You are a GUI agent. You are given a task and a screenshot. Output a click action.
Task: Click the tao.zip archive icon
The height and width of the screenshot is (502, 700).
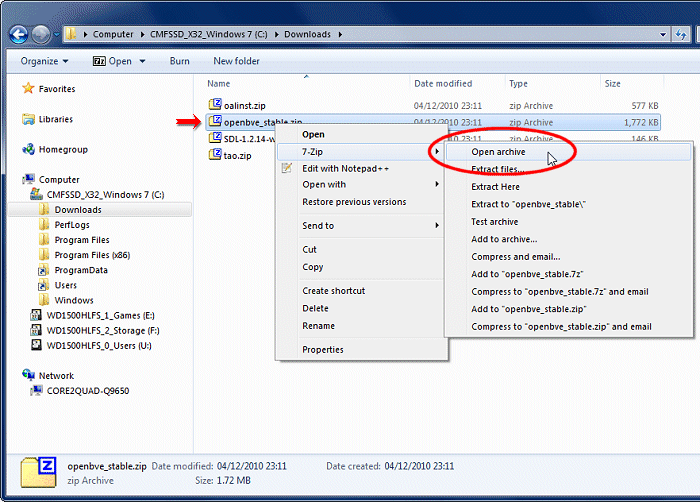(x=215, y=155)
